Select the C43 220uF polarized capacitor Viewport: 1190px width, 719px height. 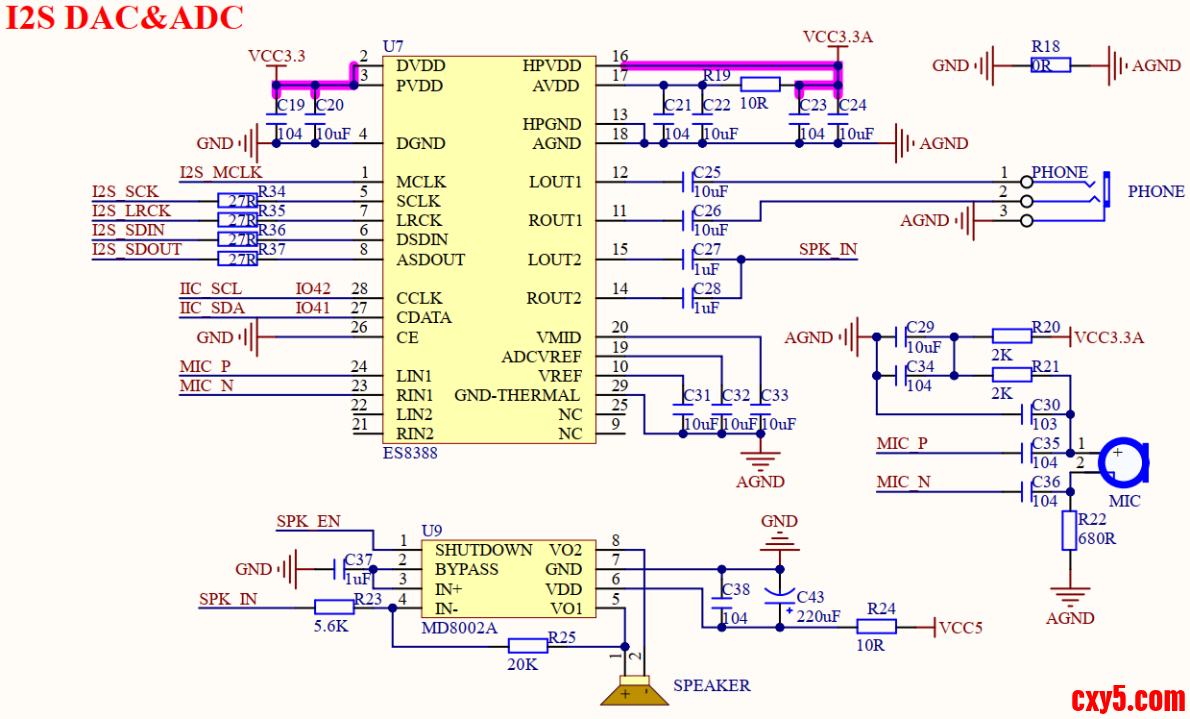[780, 596]
